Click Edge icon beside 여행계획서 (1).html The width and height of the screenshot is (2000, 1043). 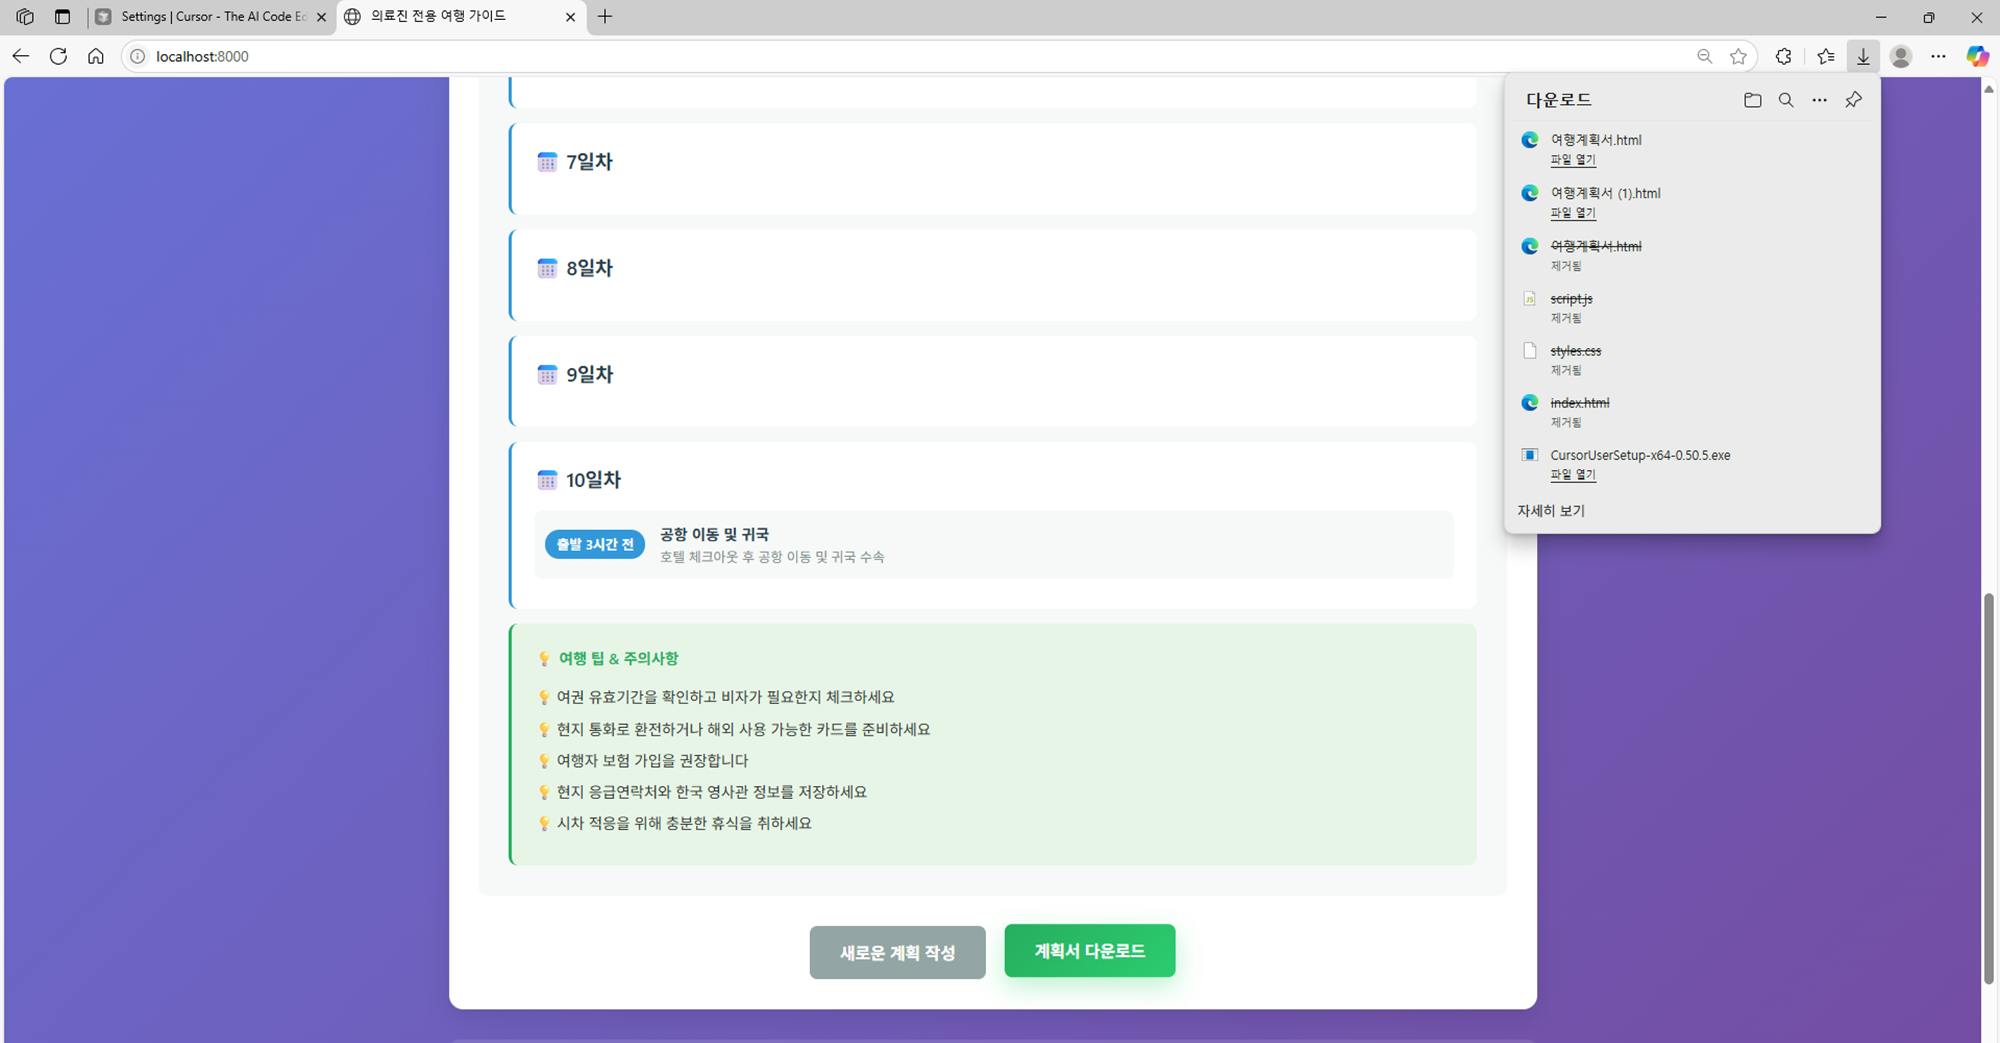[1529, 193]
